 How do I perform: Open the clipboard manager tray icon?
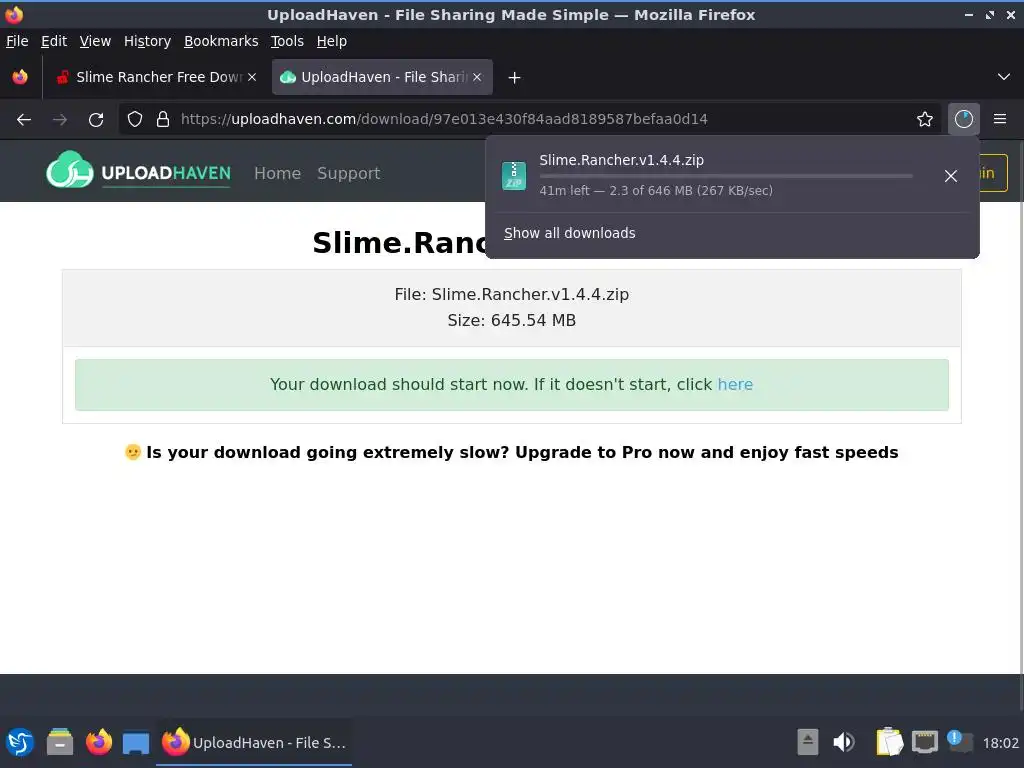[889, 743]
